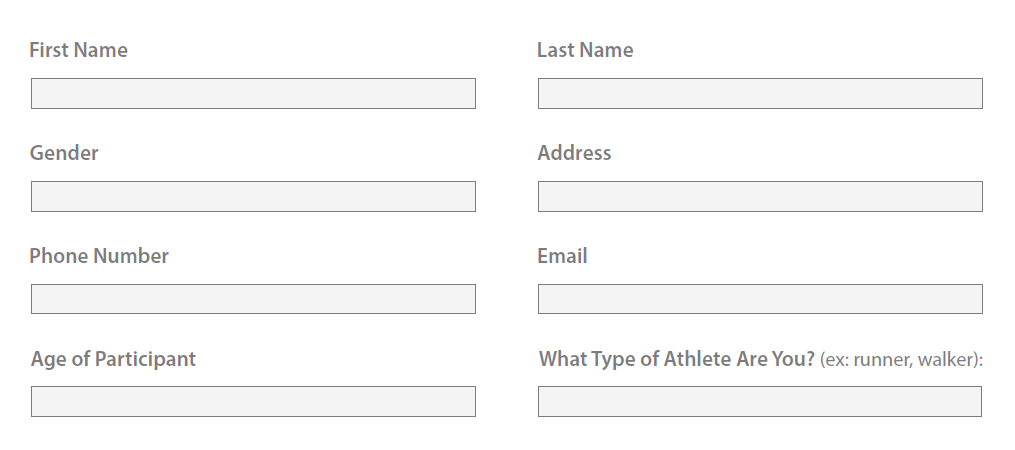This screenshot has height=450, width=1015.
Task: Click the "(ex: runner, walker)" hint text
Action: [x=901, y=360]
